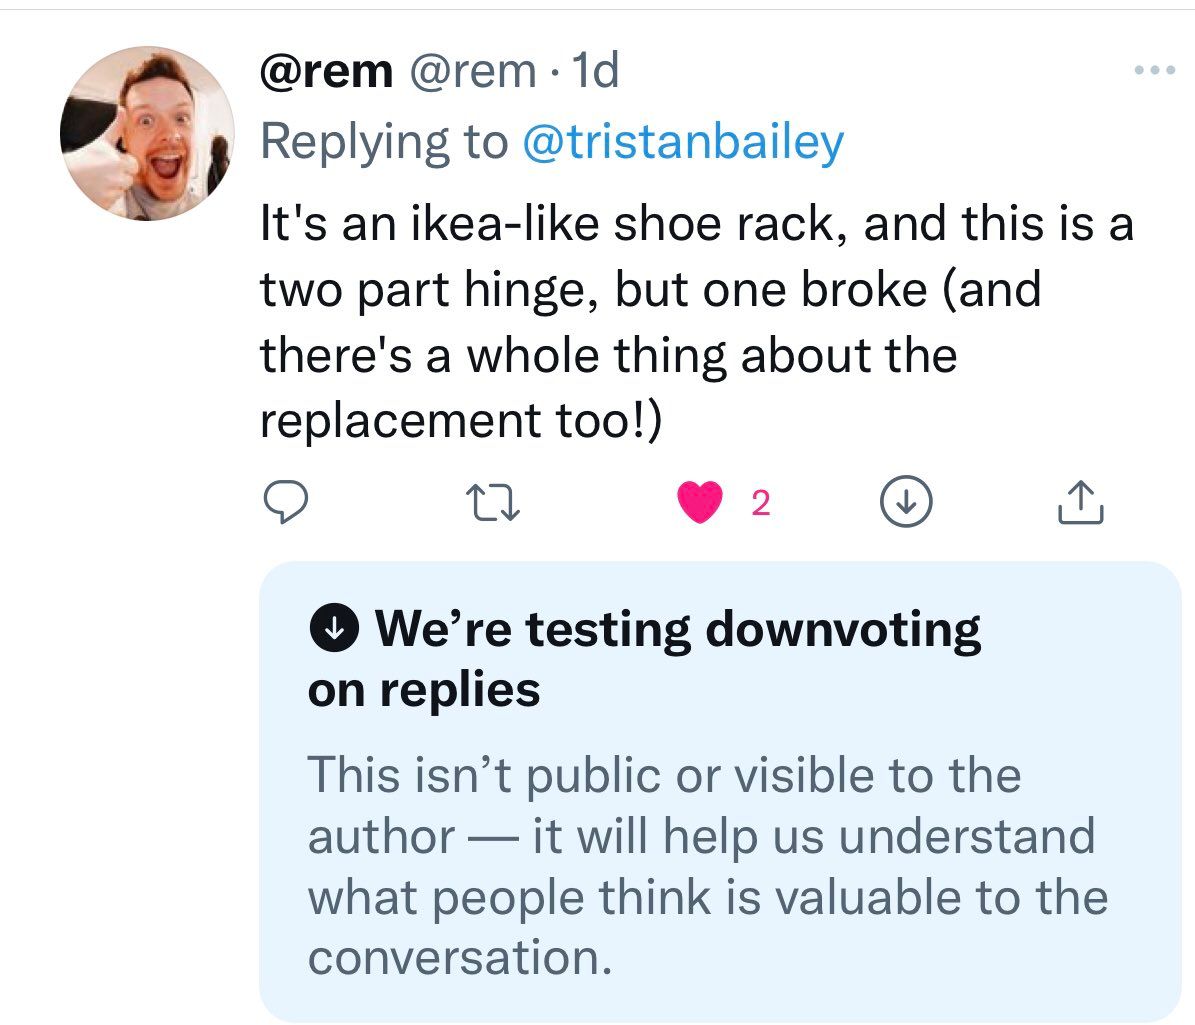1195x1025 pixels.
Task: Retweet this reply using the retweet icon
Action: (x=495, y=503)
